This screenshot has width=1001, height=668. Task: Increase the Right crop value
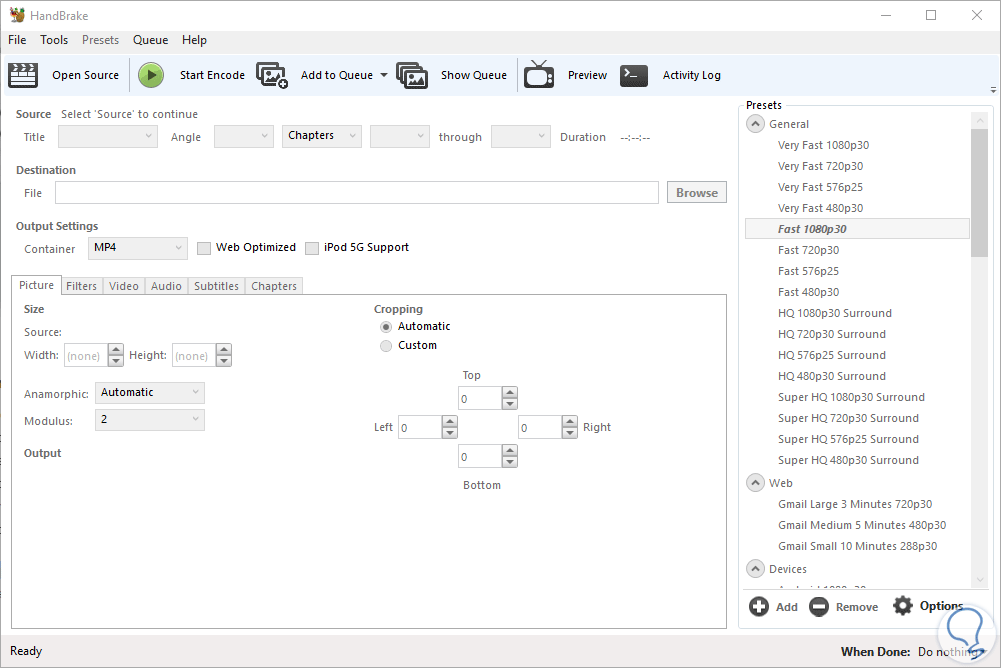point(569,421)
